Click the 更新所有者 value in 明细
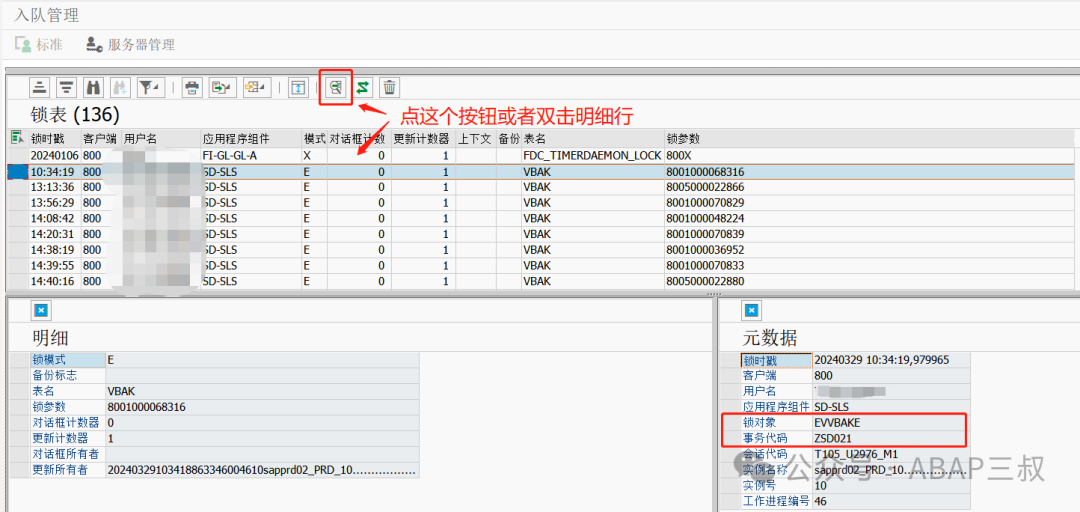The width and height of the screenshot is (1080, 512). pos(262,470)
